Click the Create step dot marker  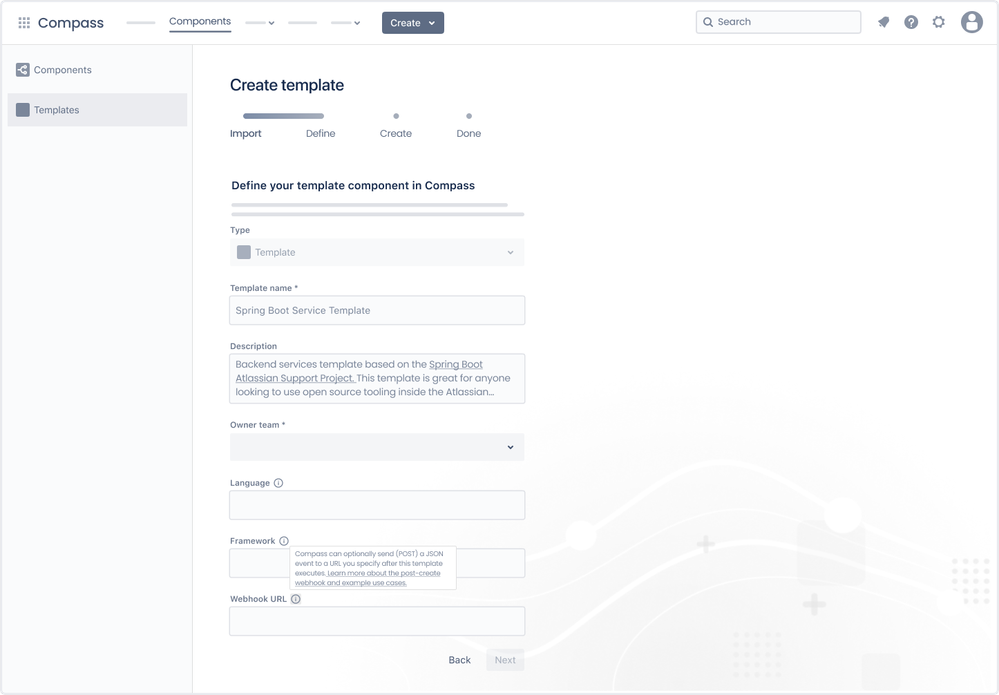pos(396,116)
